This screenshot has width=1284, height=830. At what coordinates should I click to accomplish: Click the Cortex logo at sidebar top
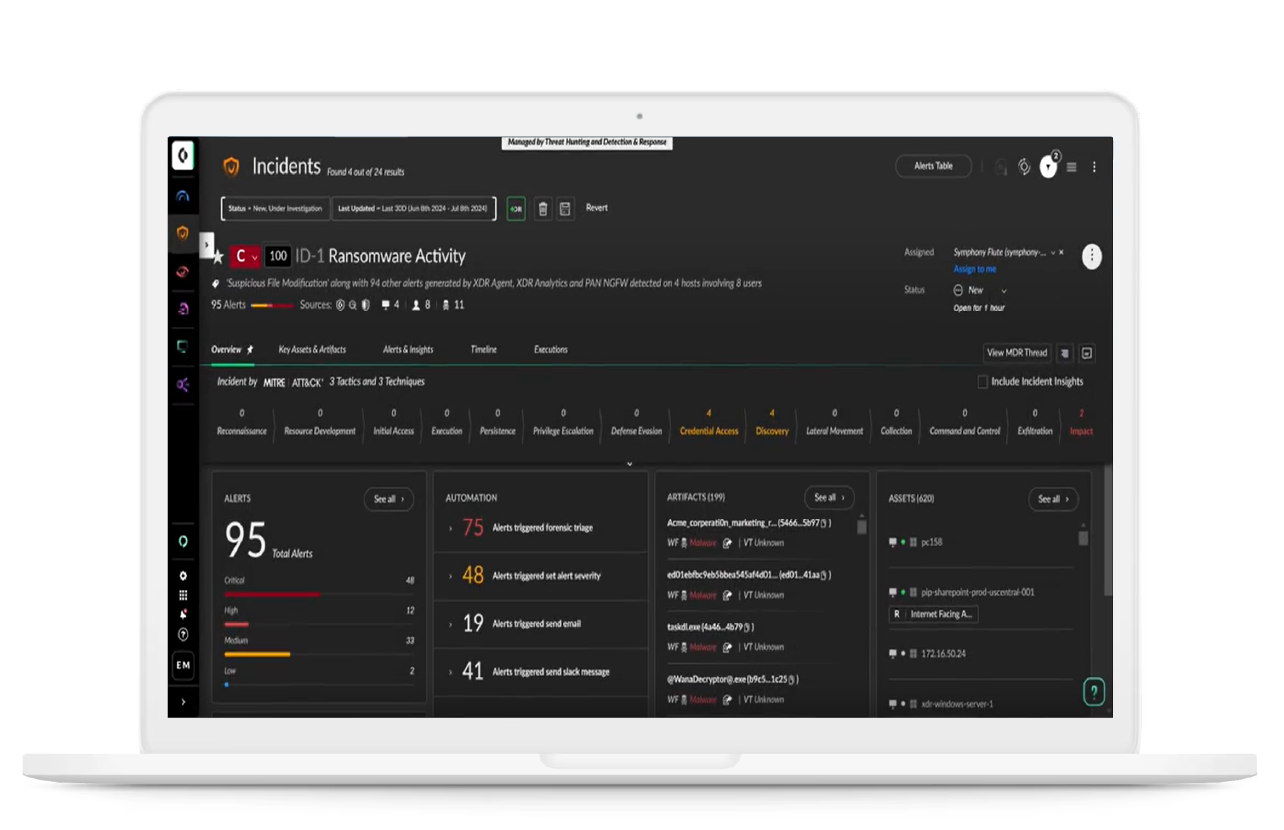tap(183, 156)
